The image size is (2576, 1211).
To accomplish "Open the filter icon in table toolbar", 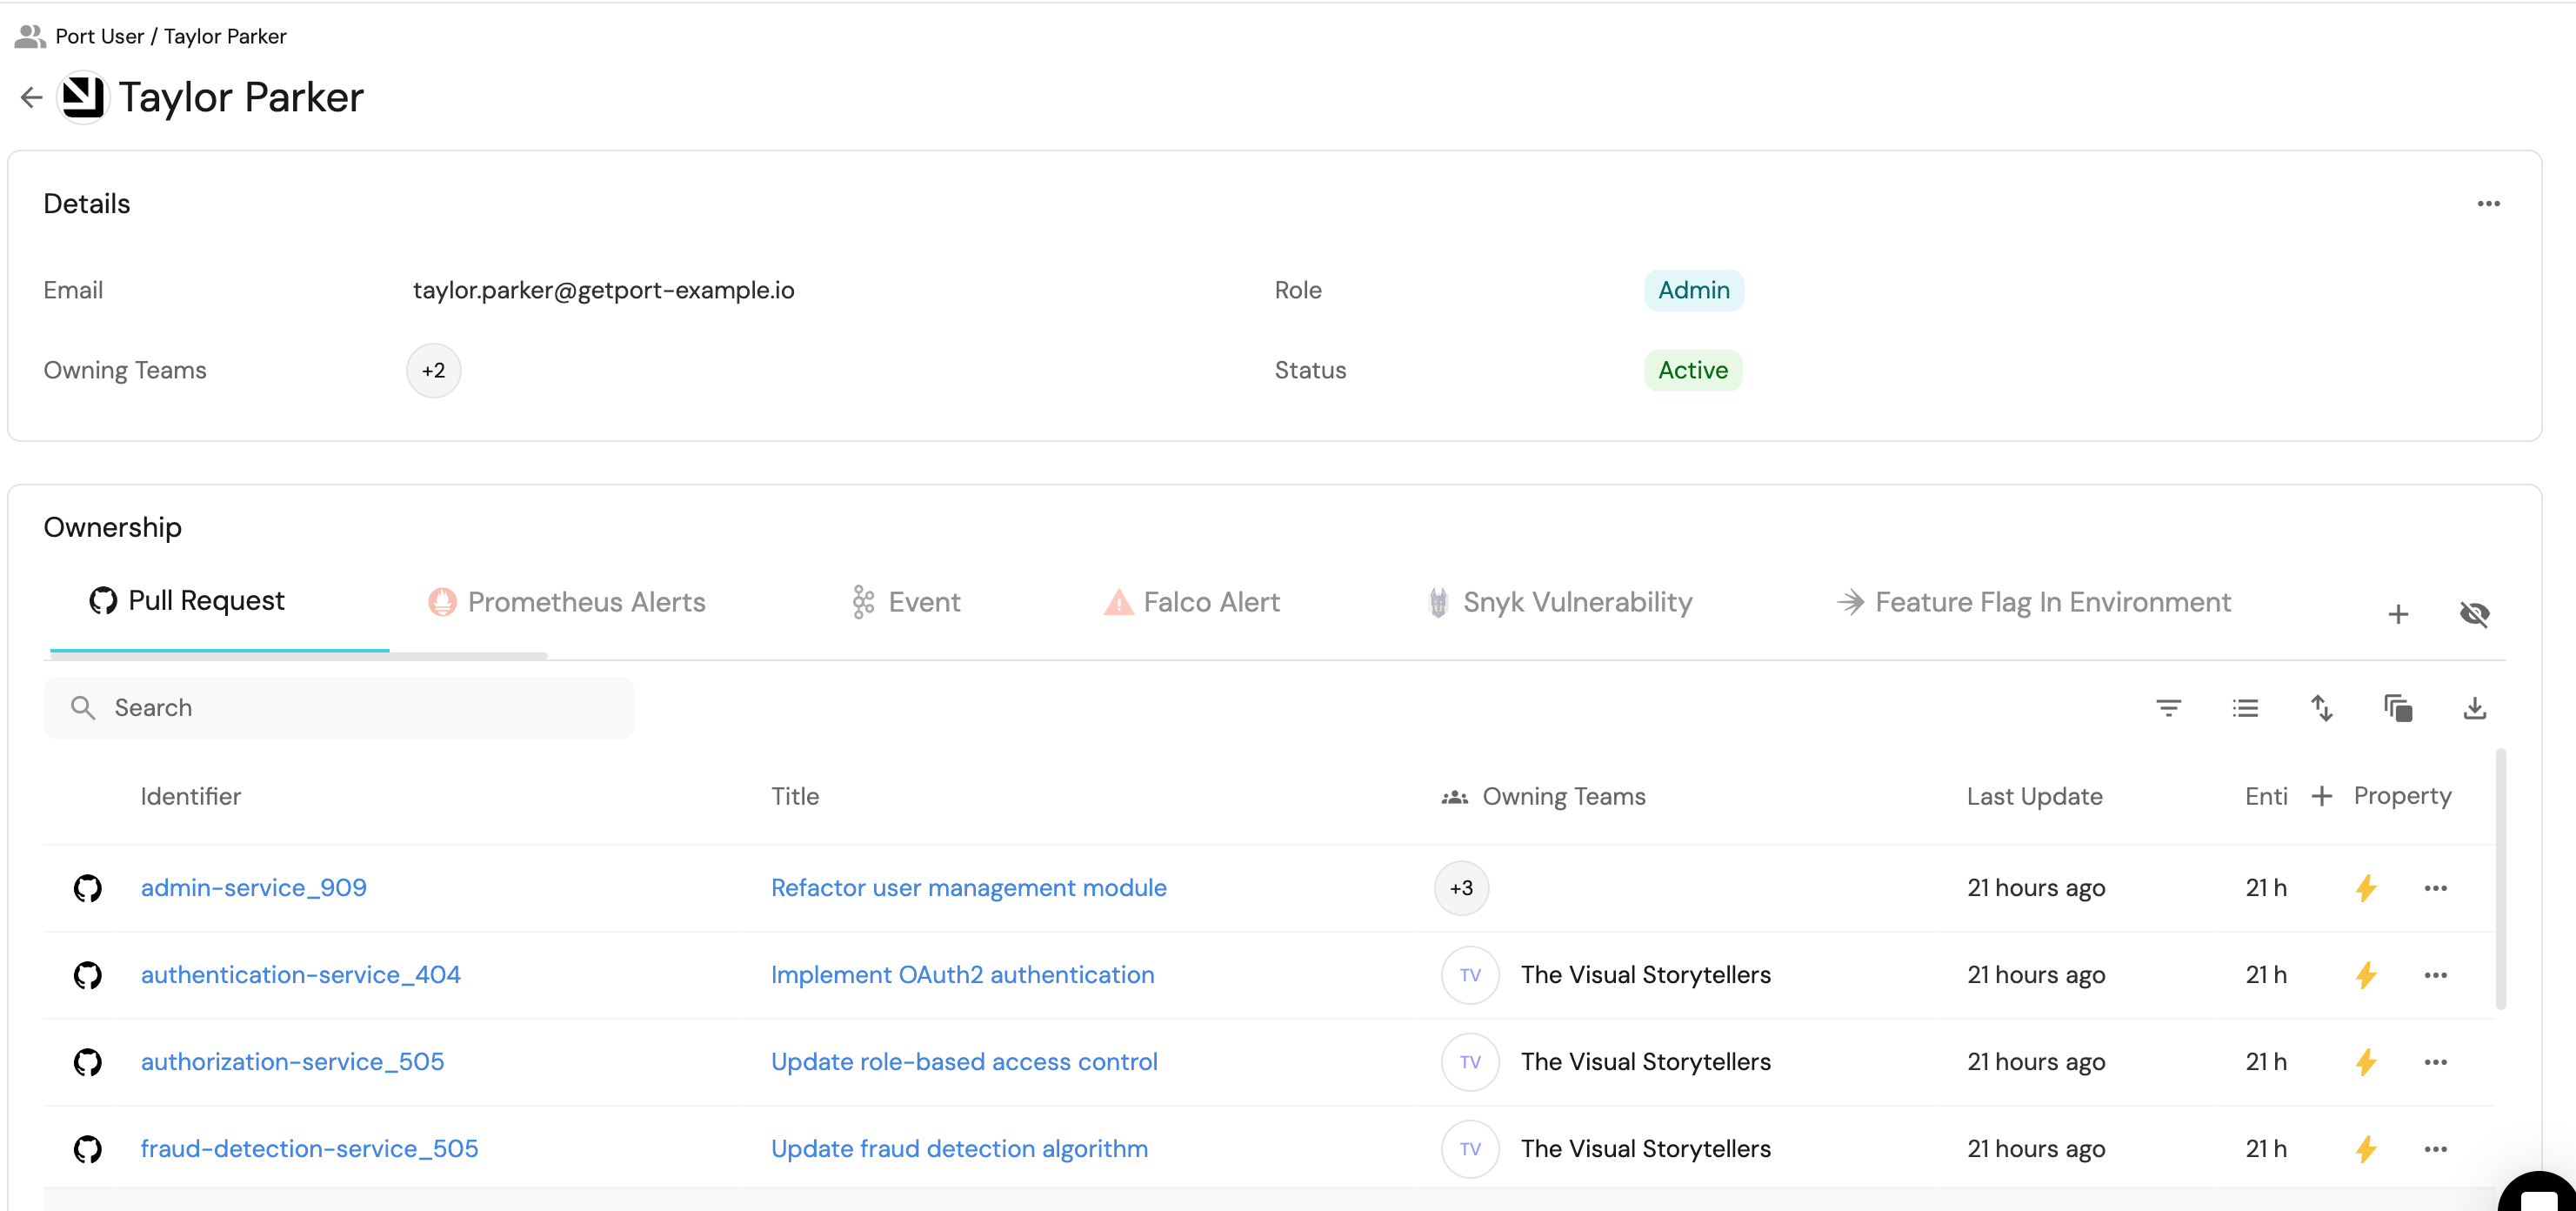I will 2168,708.
